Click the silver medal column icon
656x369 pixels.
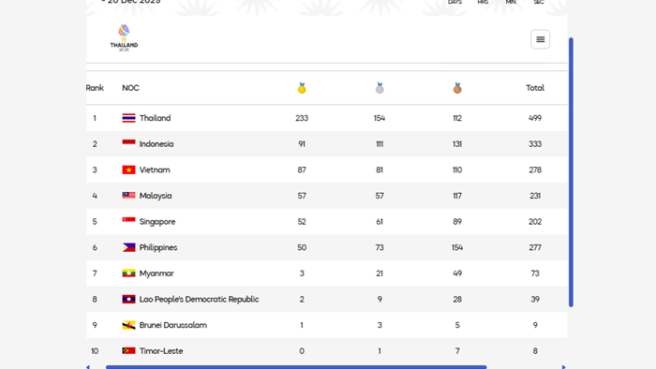point(379,88)
